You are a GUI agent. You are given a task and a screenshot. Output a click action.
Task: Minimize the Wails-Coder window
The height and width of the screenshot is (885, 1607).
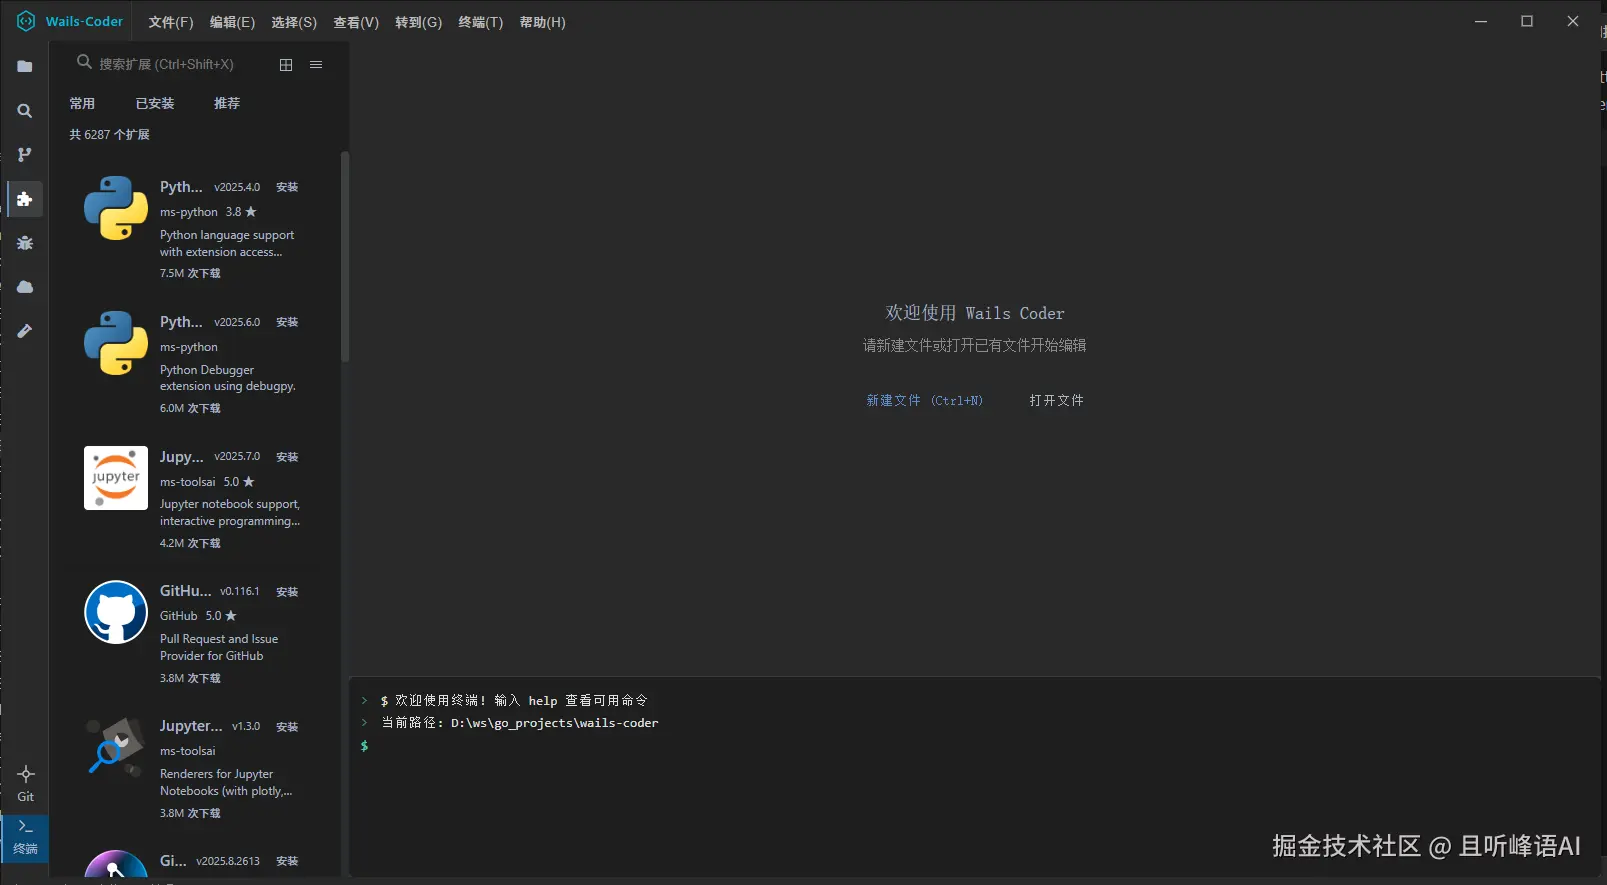[x=1481, y=21]
